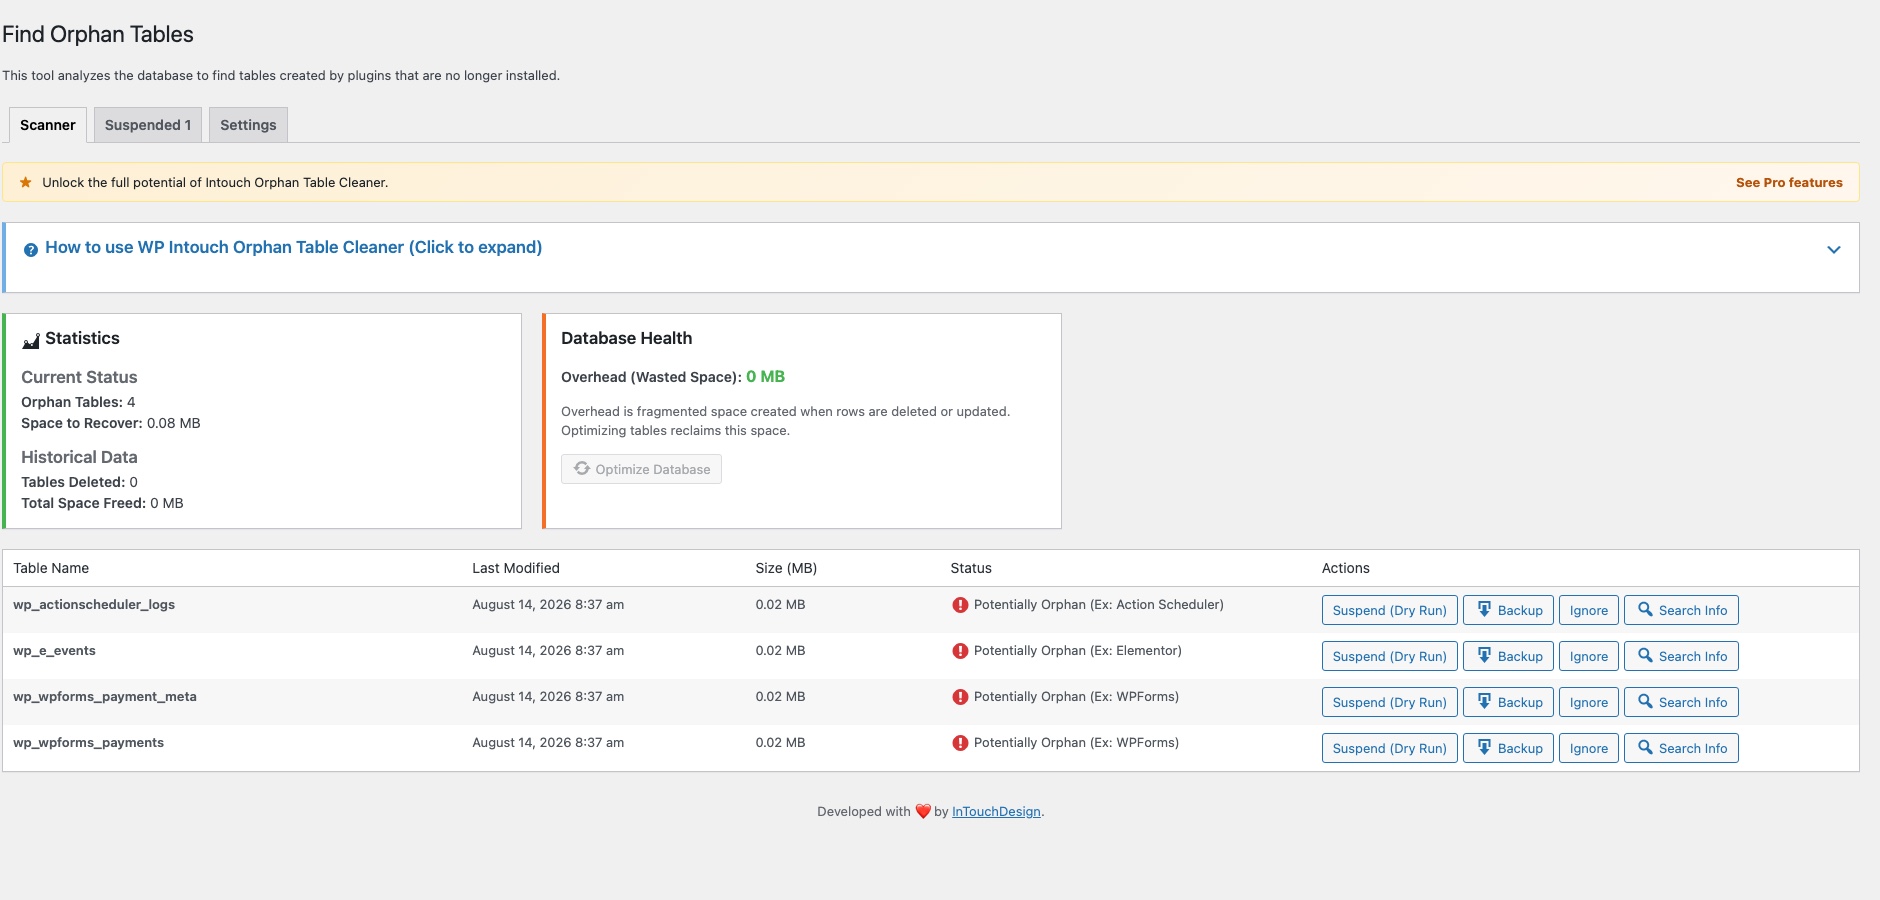Click the Status column header

pyautogui.click(x=971, y=568)
